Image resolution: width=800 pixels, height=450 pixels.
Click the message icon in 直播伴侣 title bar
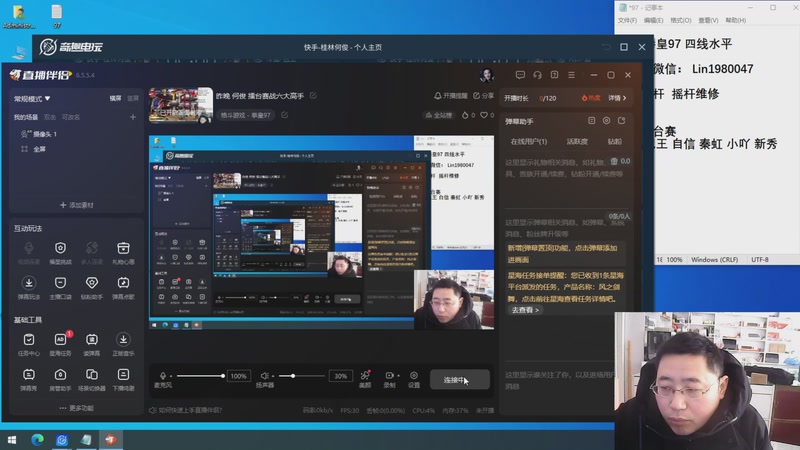pyautogui.click(x=520, y=75)
